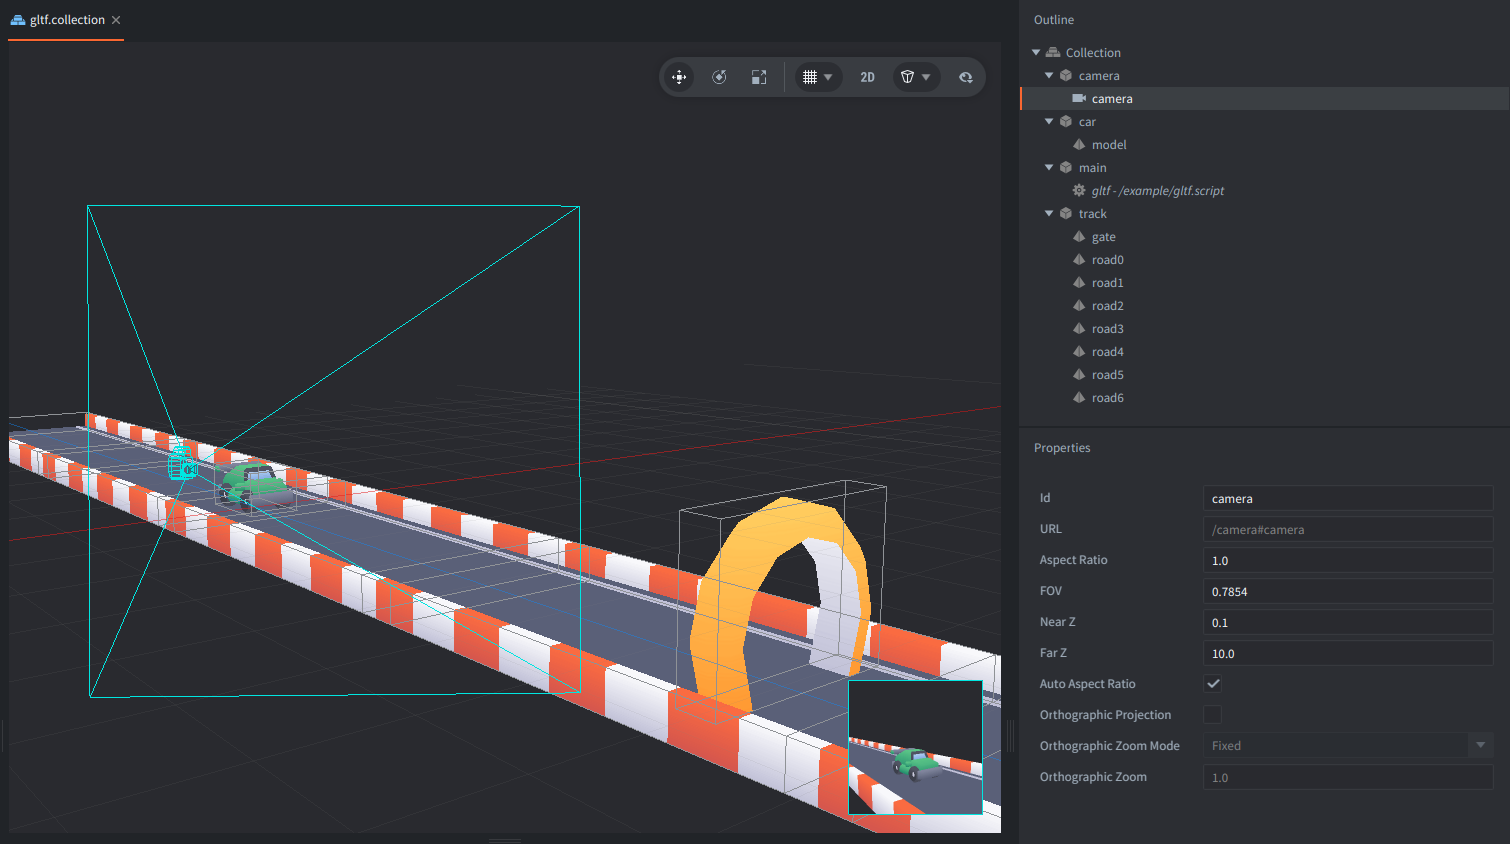1510x844 pixels.
Task: Select the track game object label
Action: (1092, 214)
